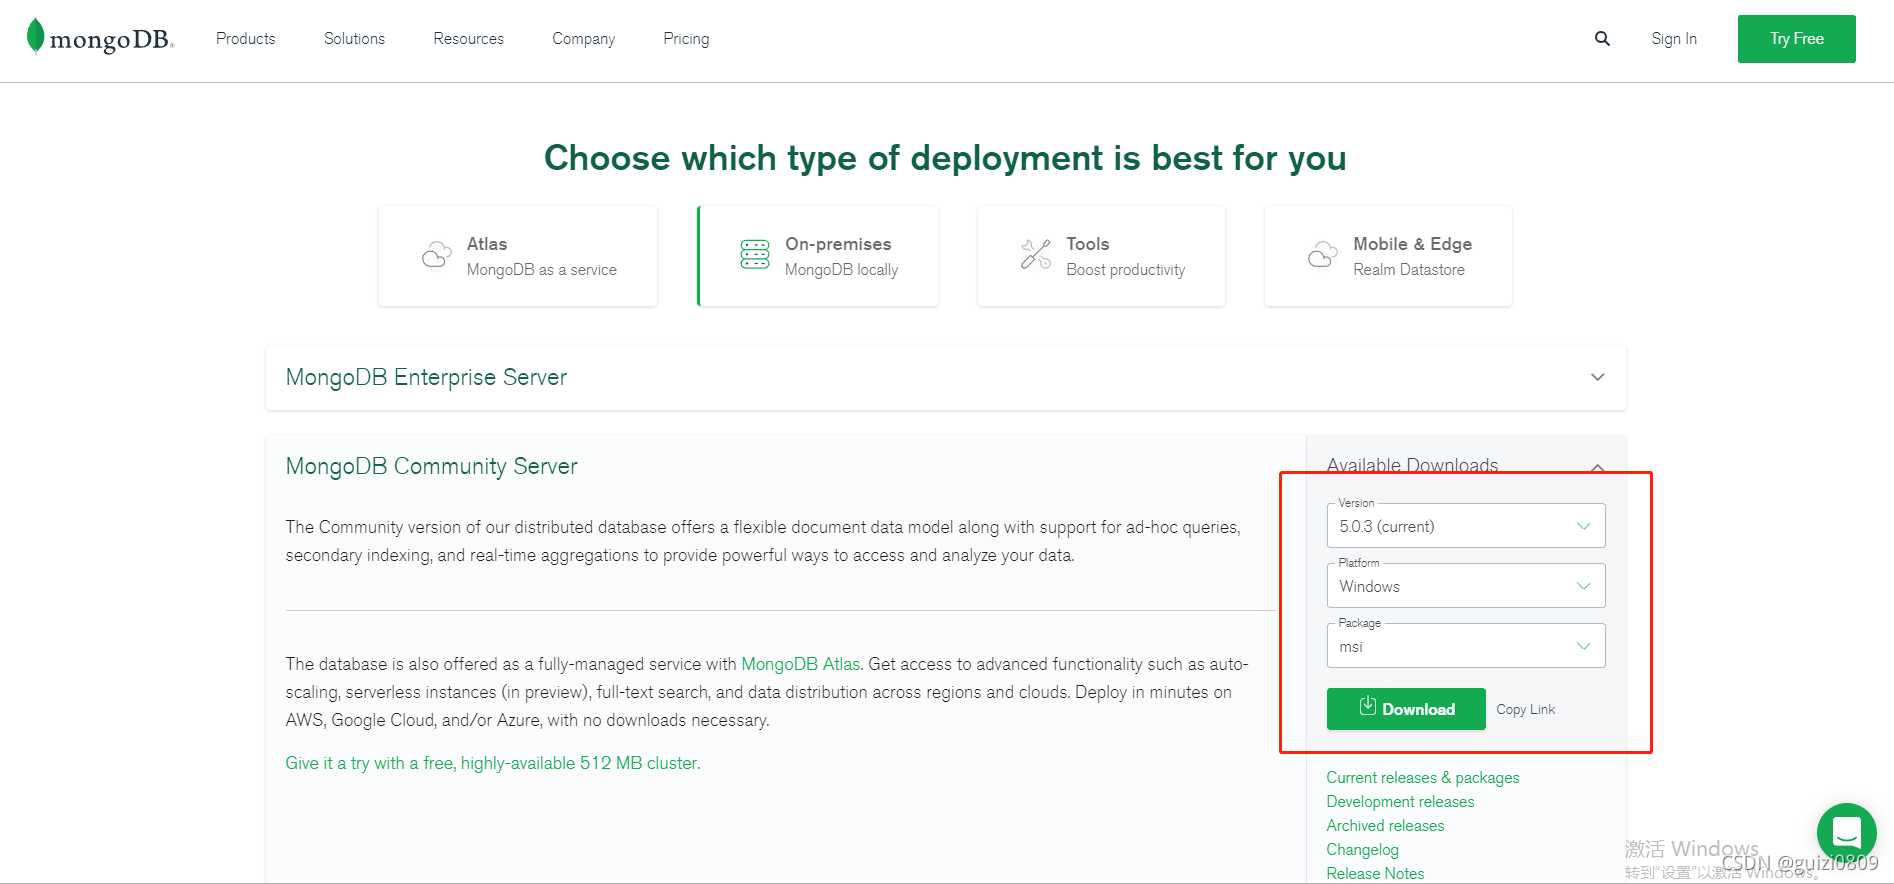Viewport: 1894px width, 884px height.
Task: Select the On-premises deployment card
Action: click(x=818, y=256)
